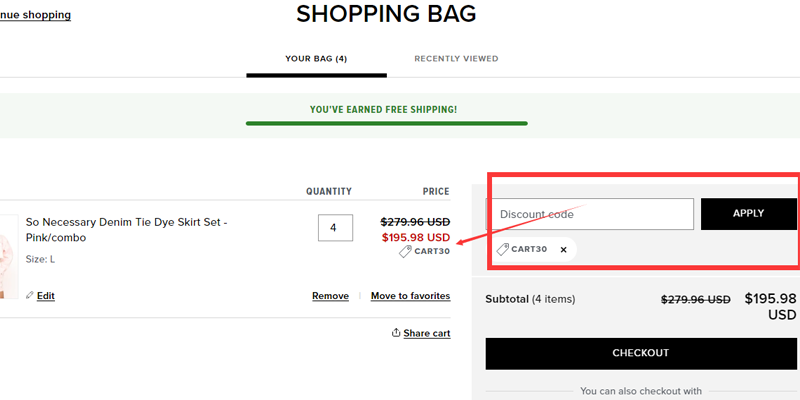Switch to the Your Bag (4) tab

point(316,59)
